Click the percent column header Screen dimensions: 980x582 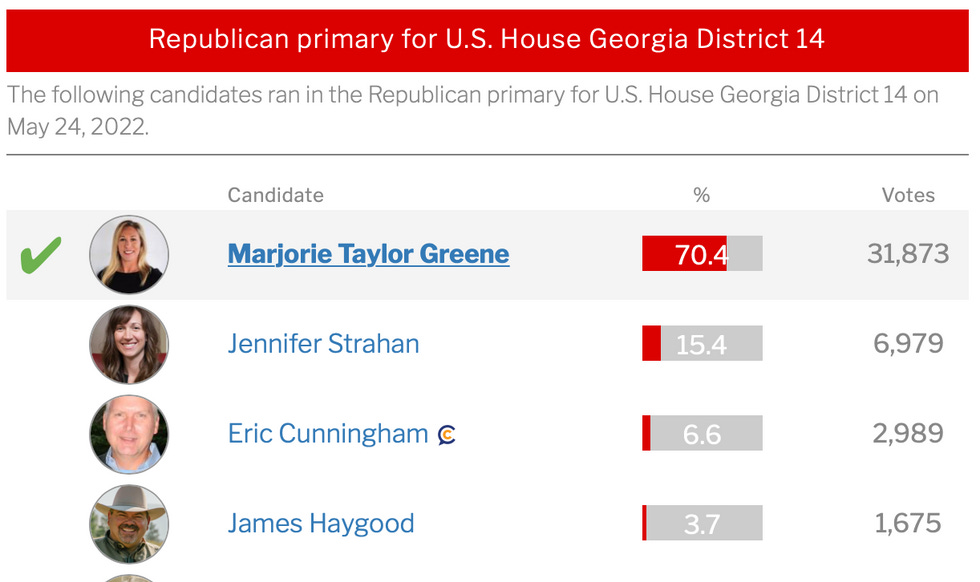pos(702,195)
